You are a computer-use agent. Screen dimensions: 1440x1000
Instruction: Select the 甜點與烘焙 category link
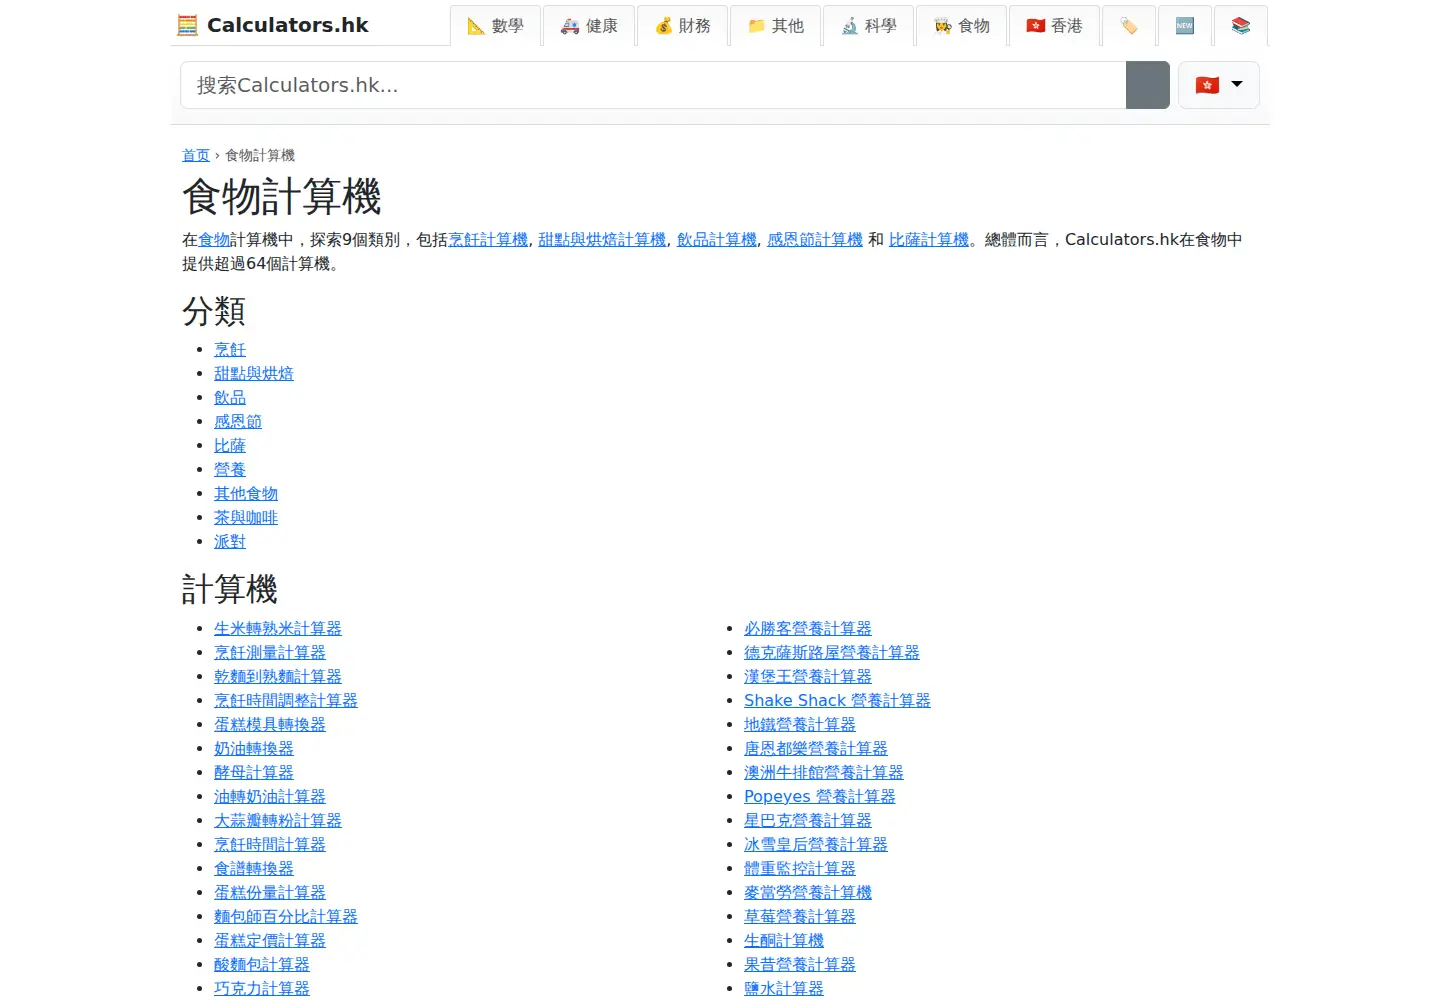[254, 374]
